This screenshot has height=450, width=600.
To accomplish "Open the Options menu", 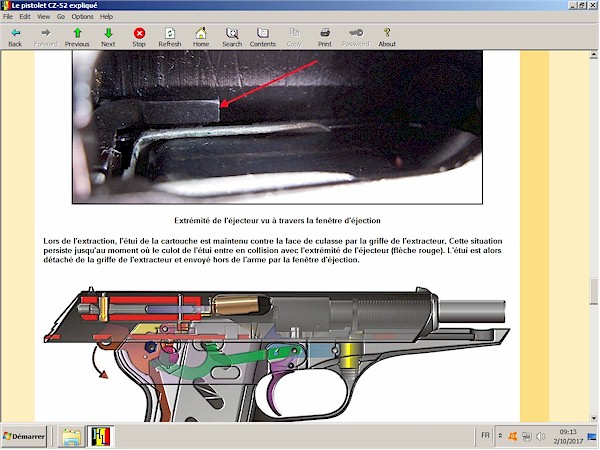I will point(82,16).
